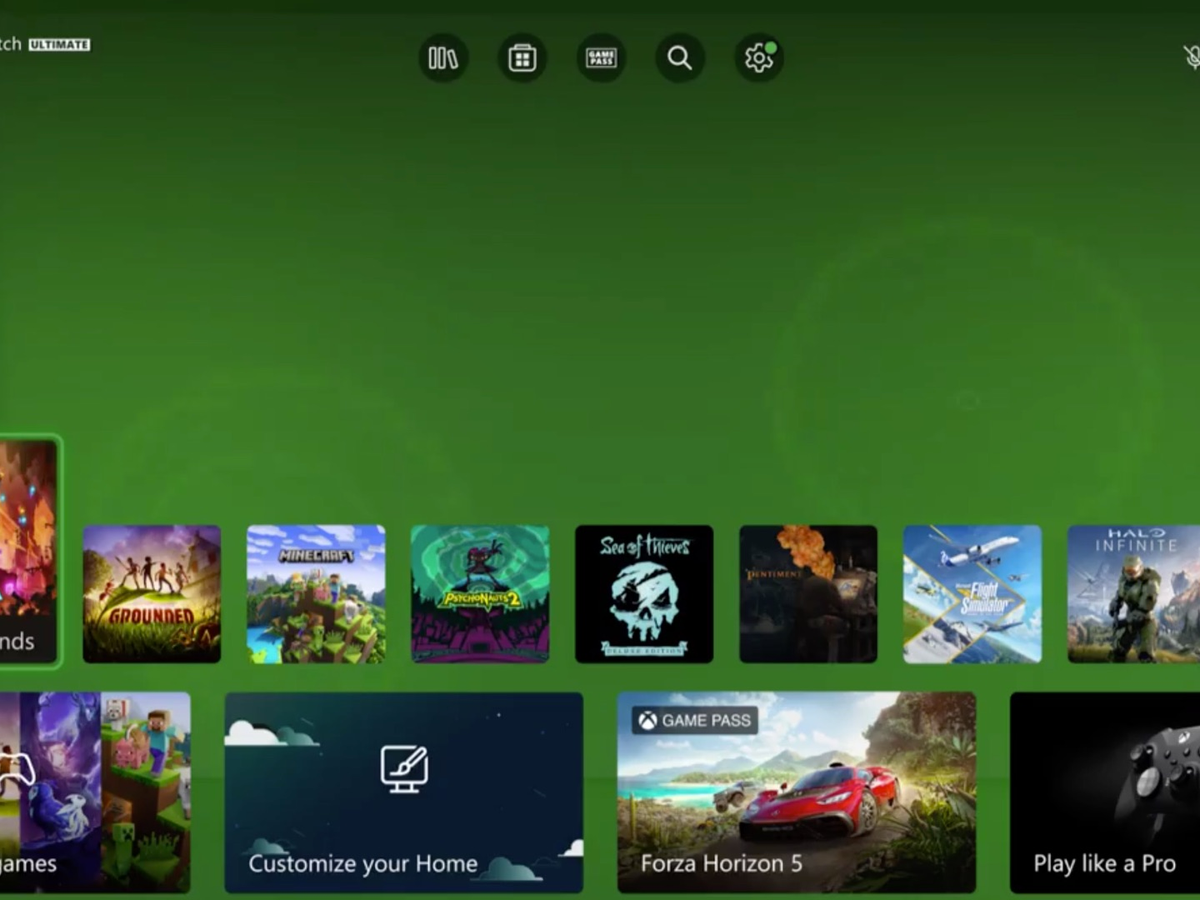Launch Sea of Thieves Deluxe Edition
1200x900 pixels.
pos(644,594)
